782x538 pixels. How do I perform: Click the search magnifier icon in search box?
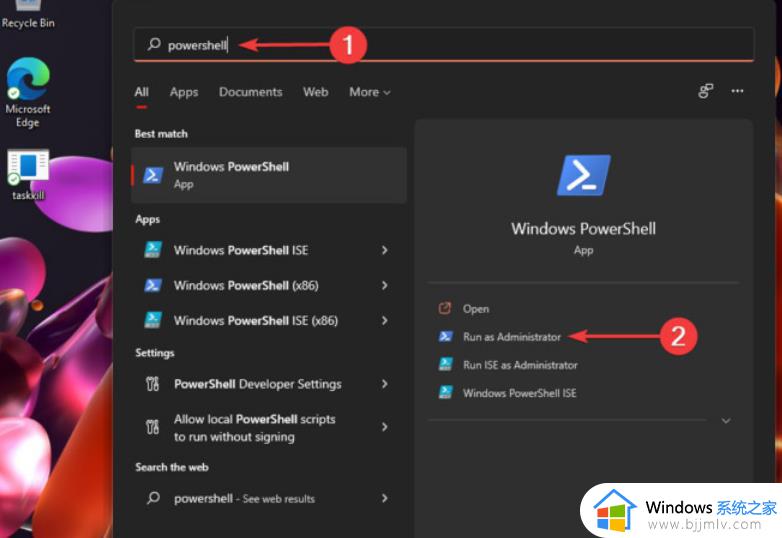(x=154, y=44)
